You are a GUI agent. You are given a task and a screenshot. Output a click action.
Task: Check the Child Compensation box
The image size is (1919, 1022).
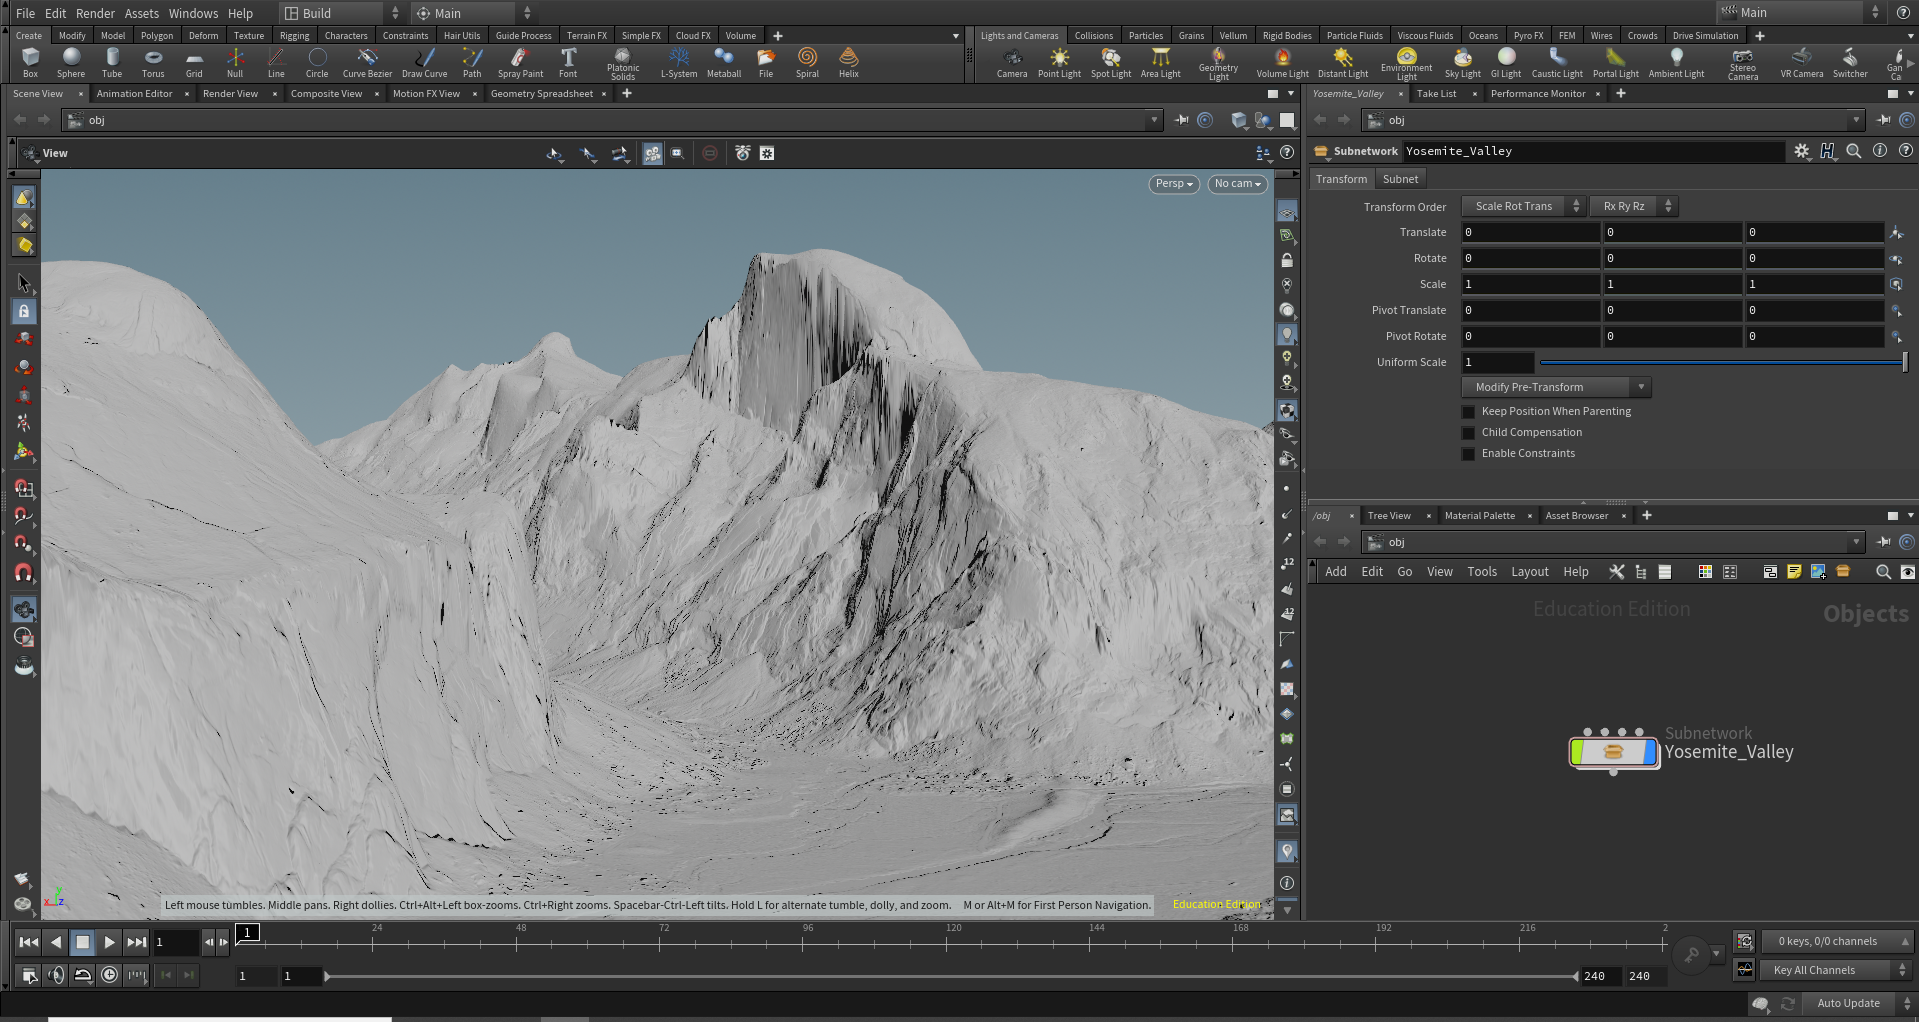(x=1469, y=433)
